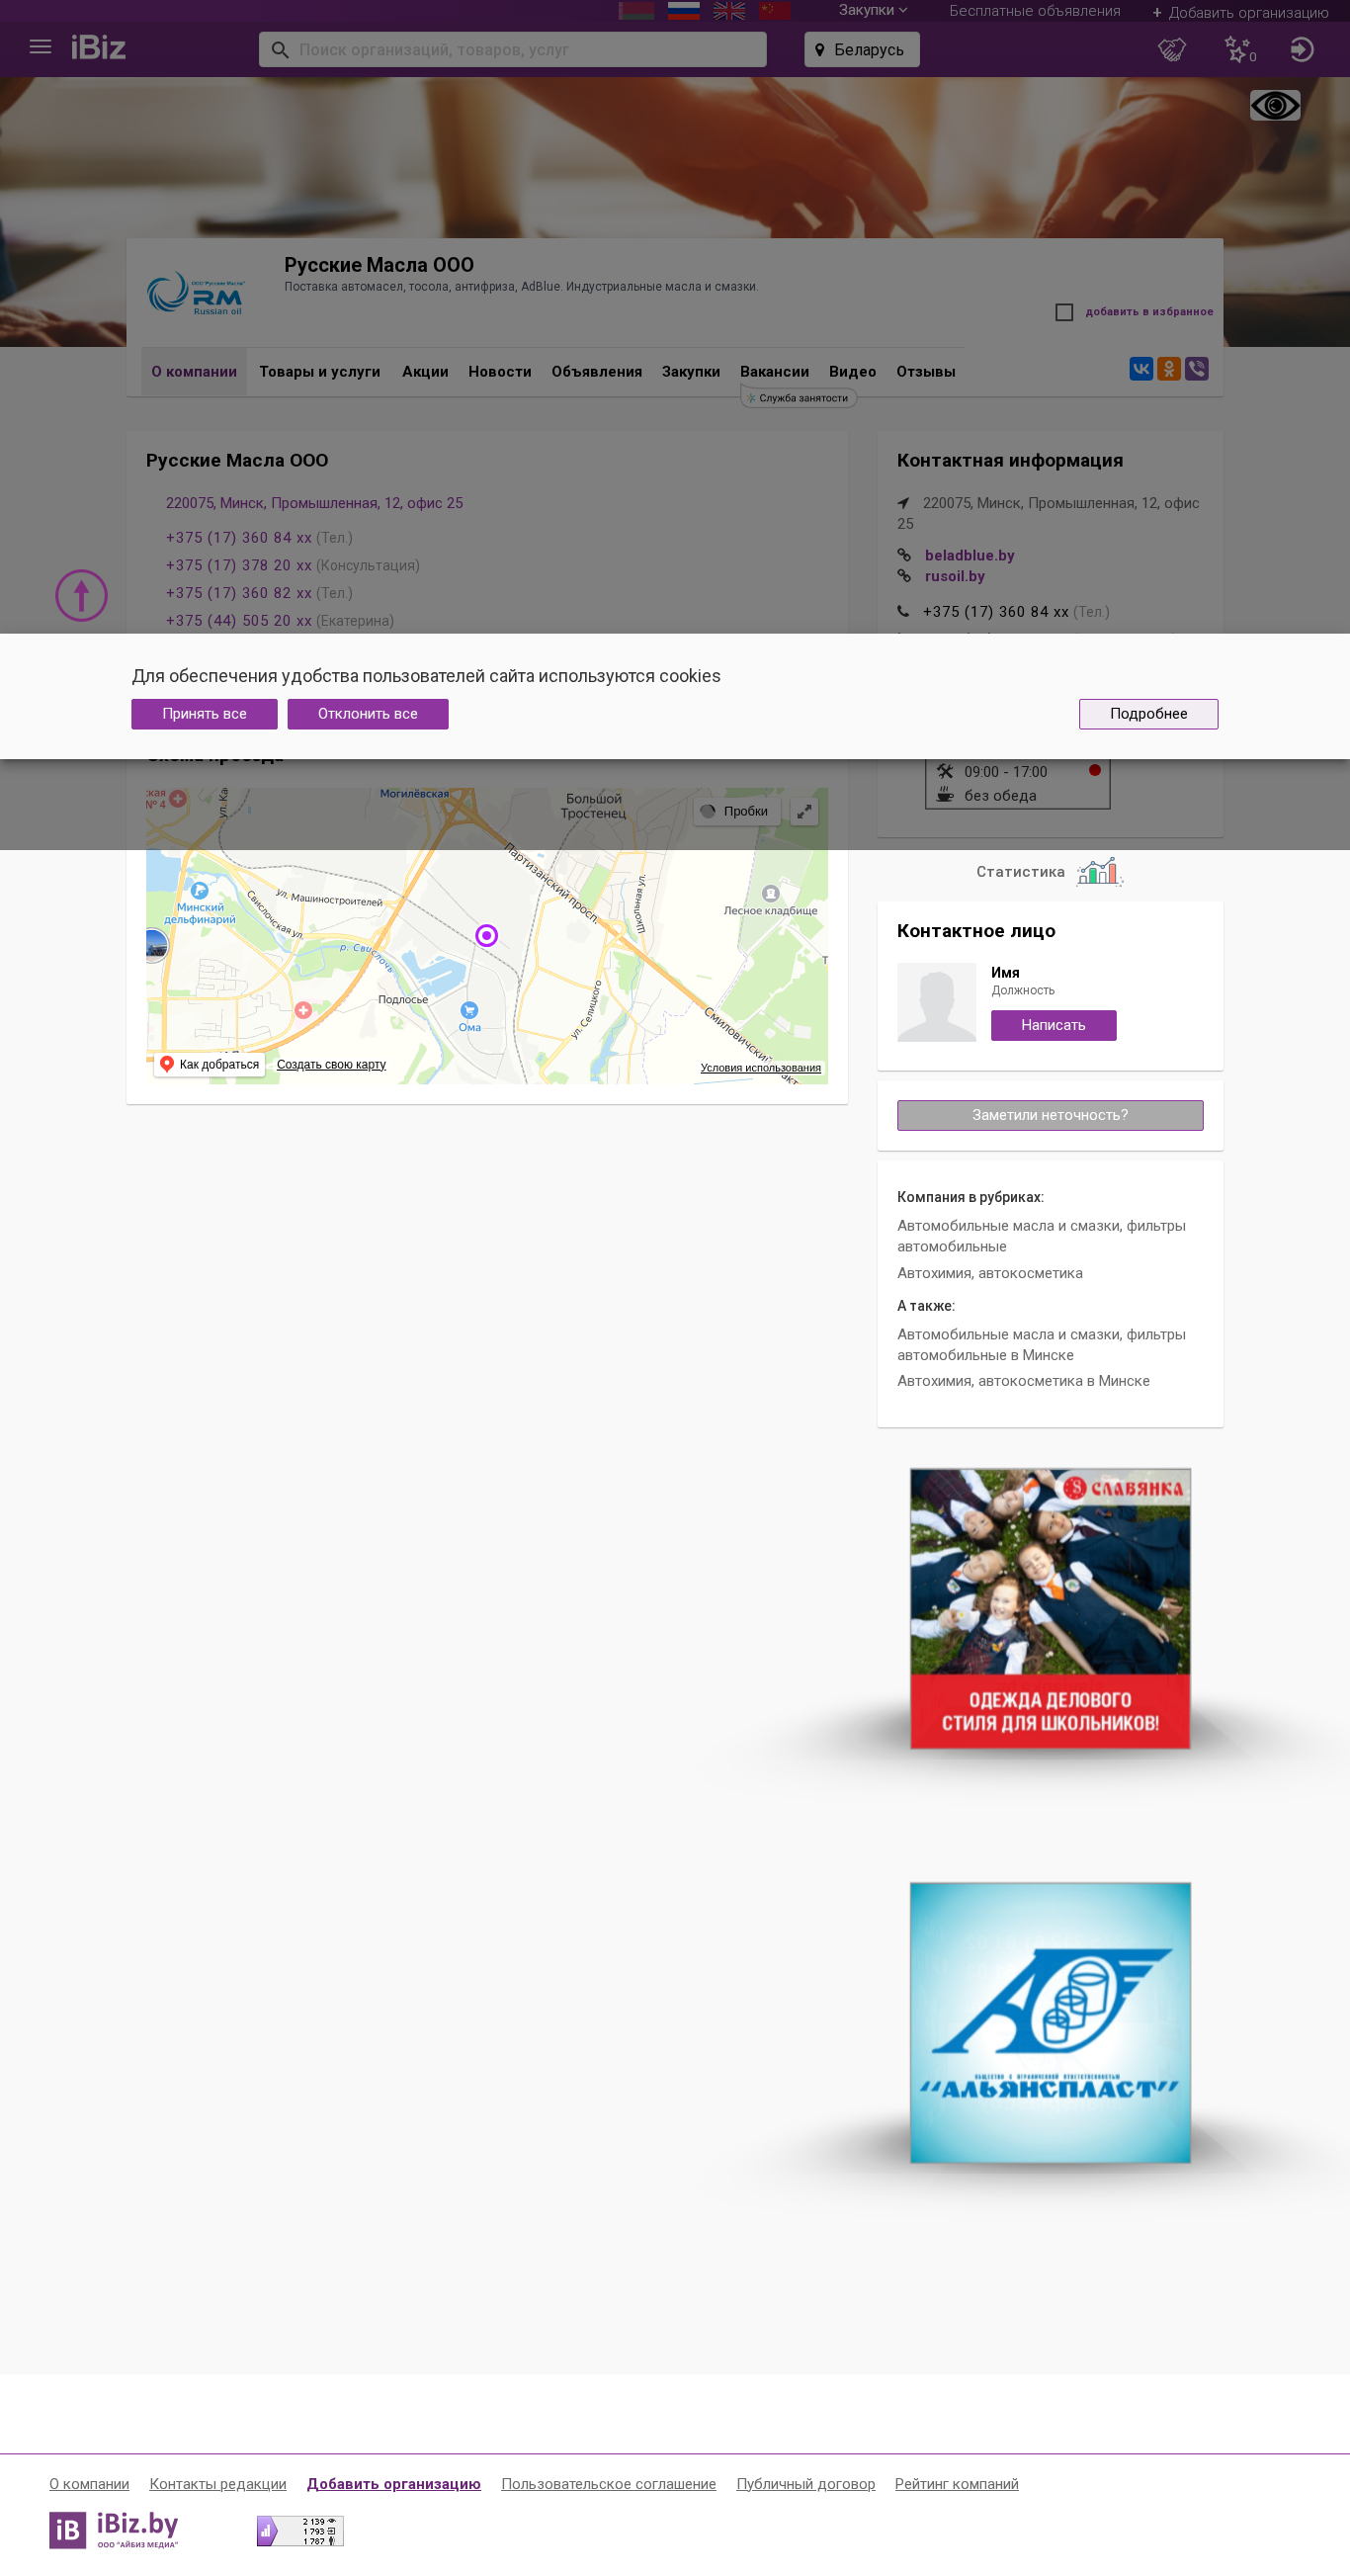Click the dolphinarium marker on map

(199, 890)
